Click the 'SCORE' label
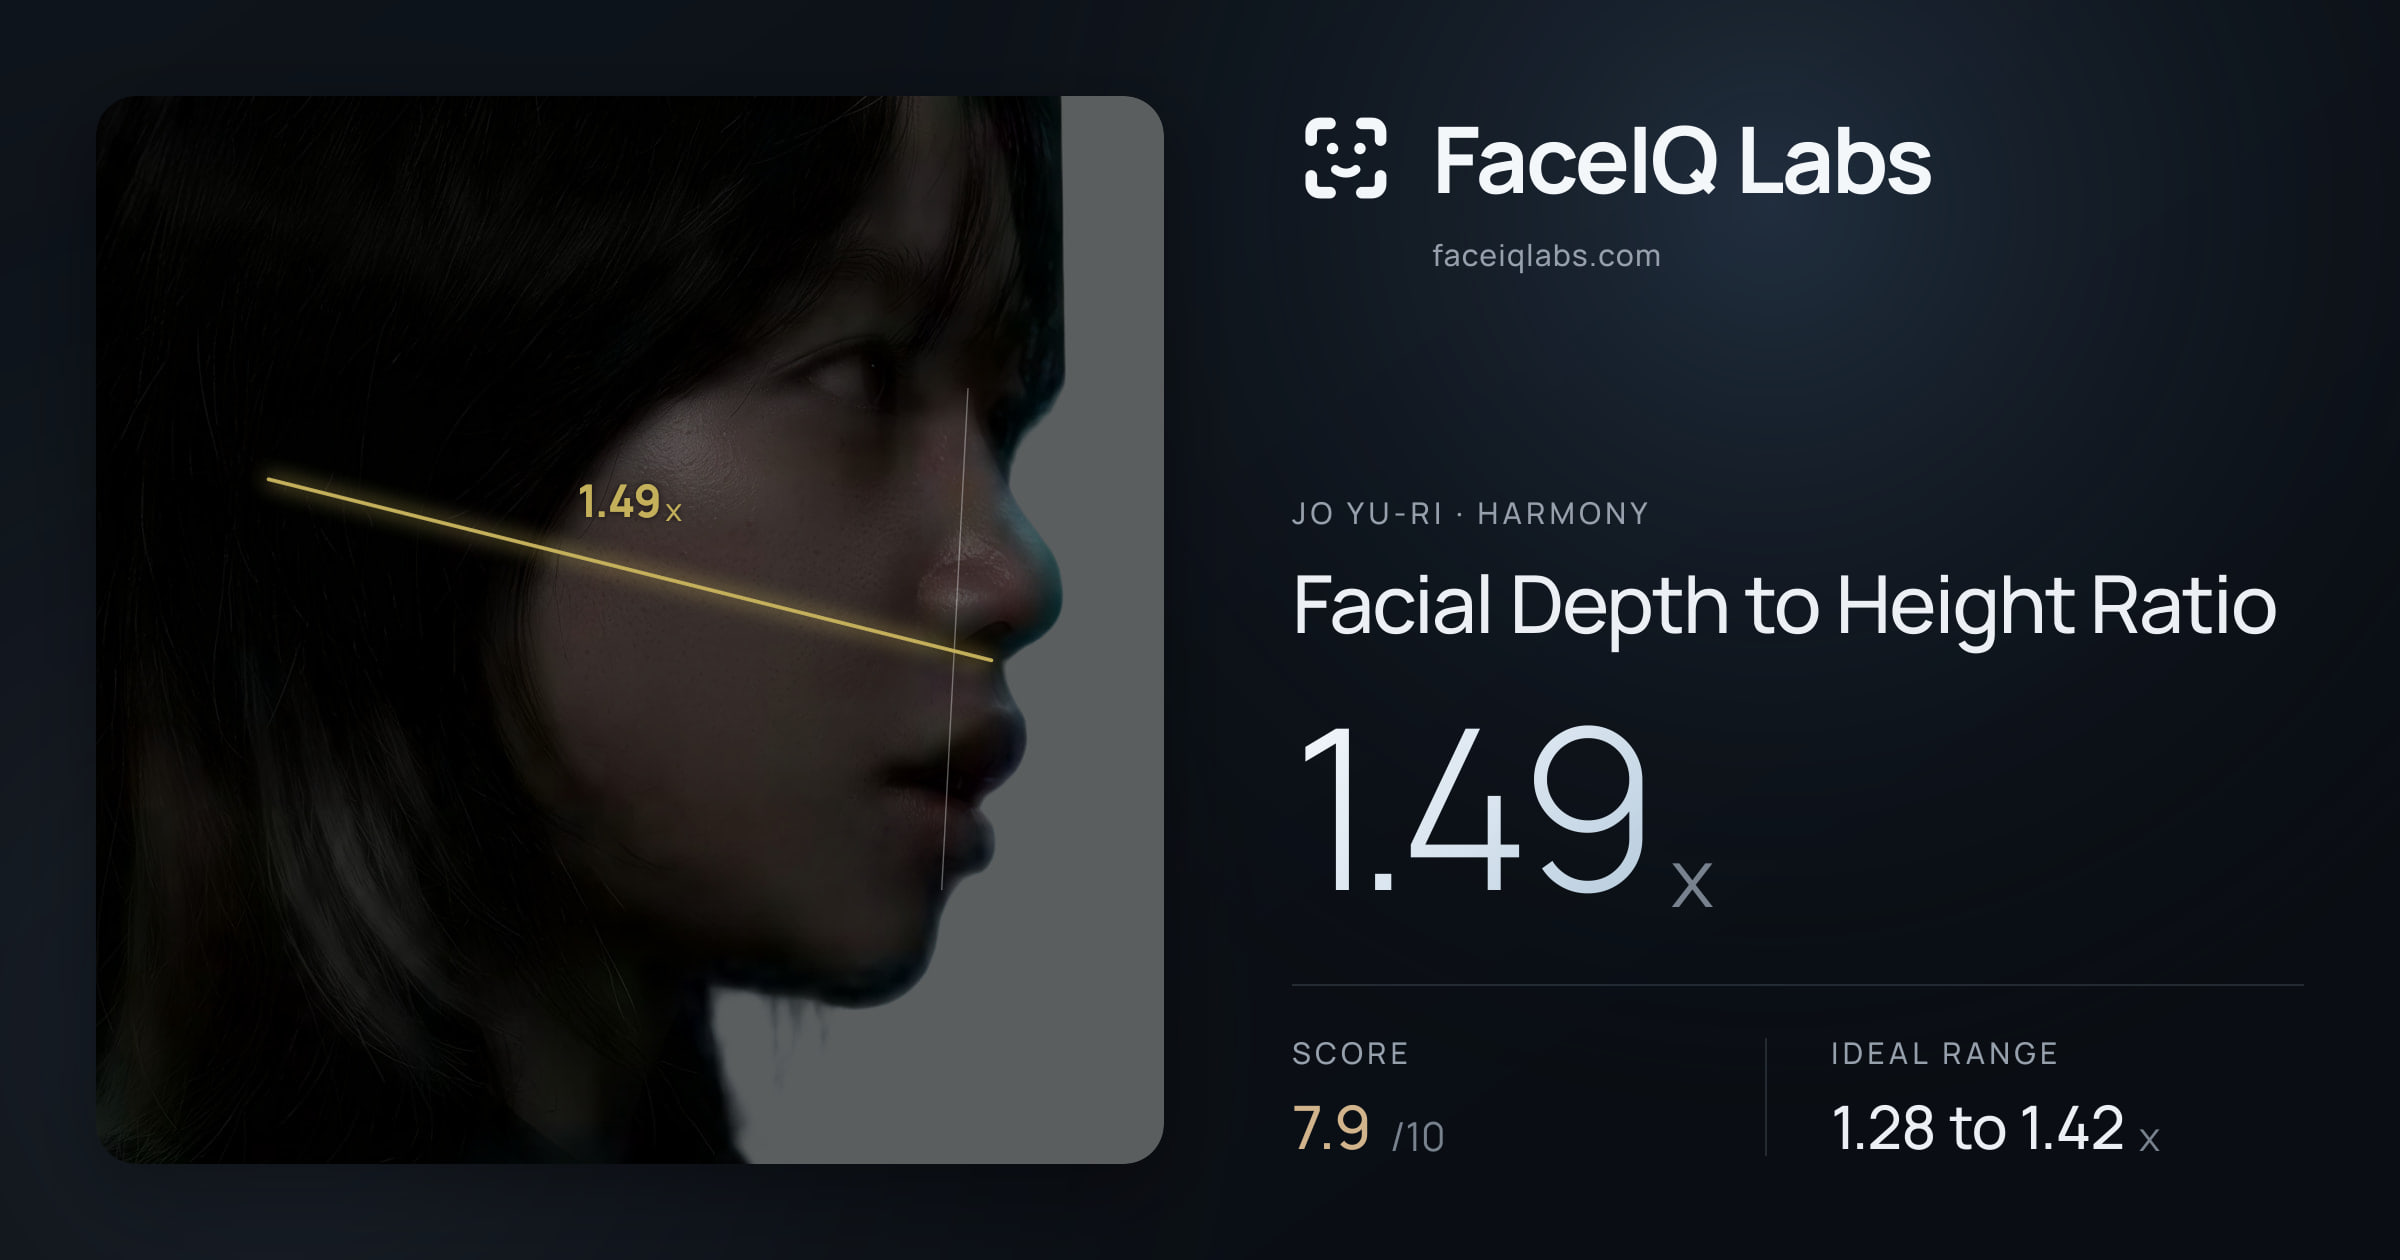Viewport: 2400px width, 1260px height. [1350, 1053]
